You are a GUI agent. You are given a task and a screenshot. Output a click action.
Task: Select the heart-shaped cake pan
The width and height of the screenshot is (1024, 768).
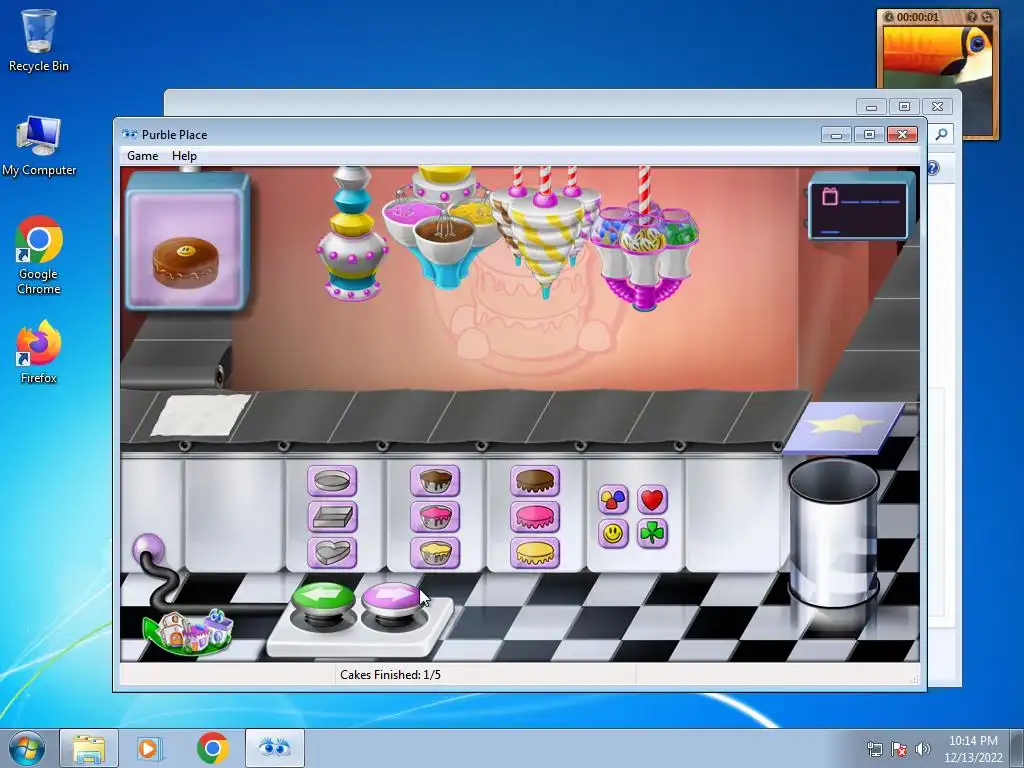pos(332,553)
